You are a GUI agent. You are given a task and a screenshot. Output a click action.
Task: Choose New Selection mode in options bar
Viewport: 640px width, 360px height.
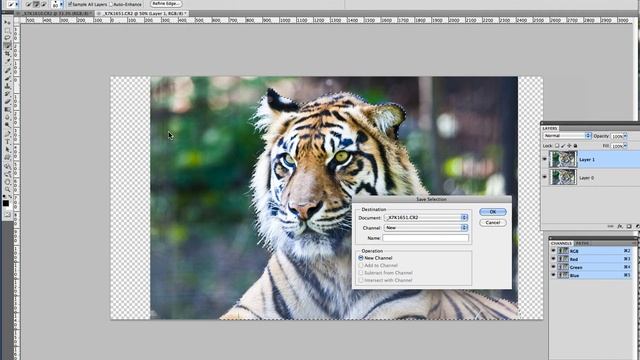click(29, 4)
